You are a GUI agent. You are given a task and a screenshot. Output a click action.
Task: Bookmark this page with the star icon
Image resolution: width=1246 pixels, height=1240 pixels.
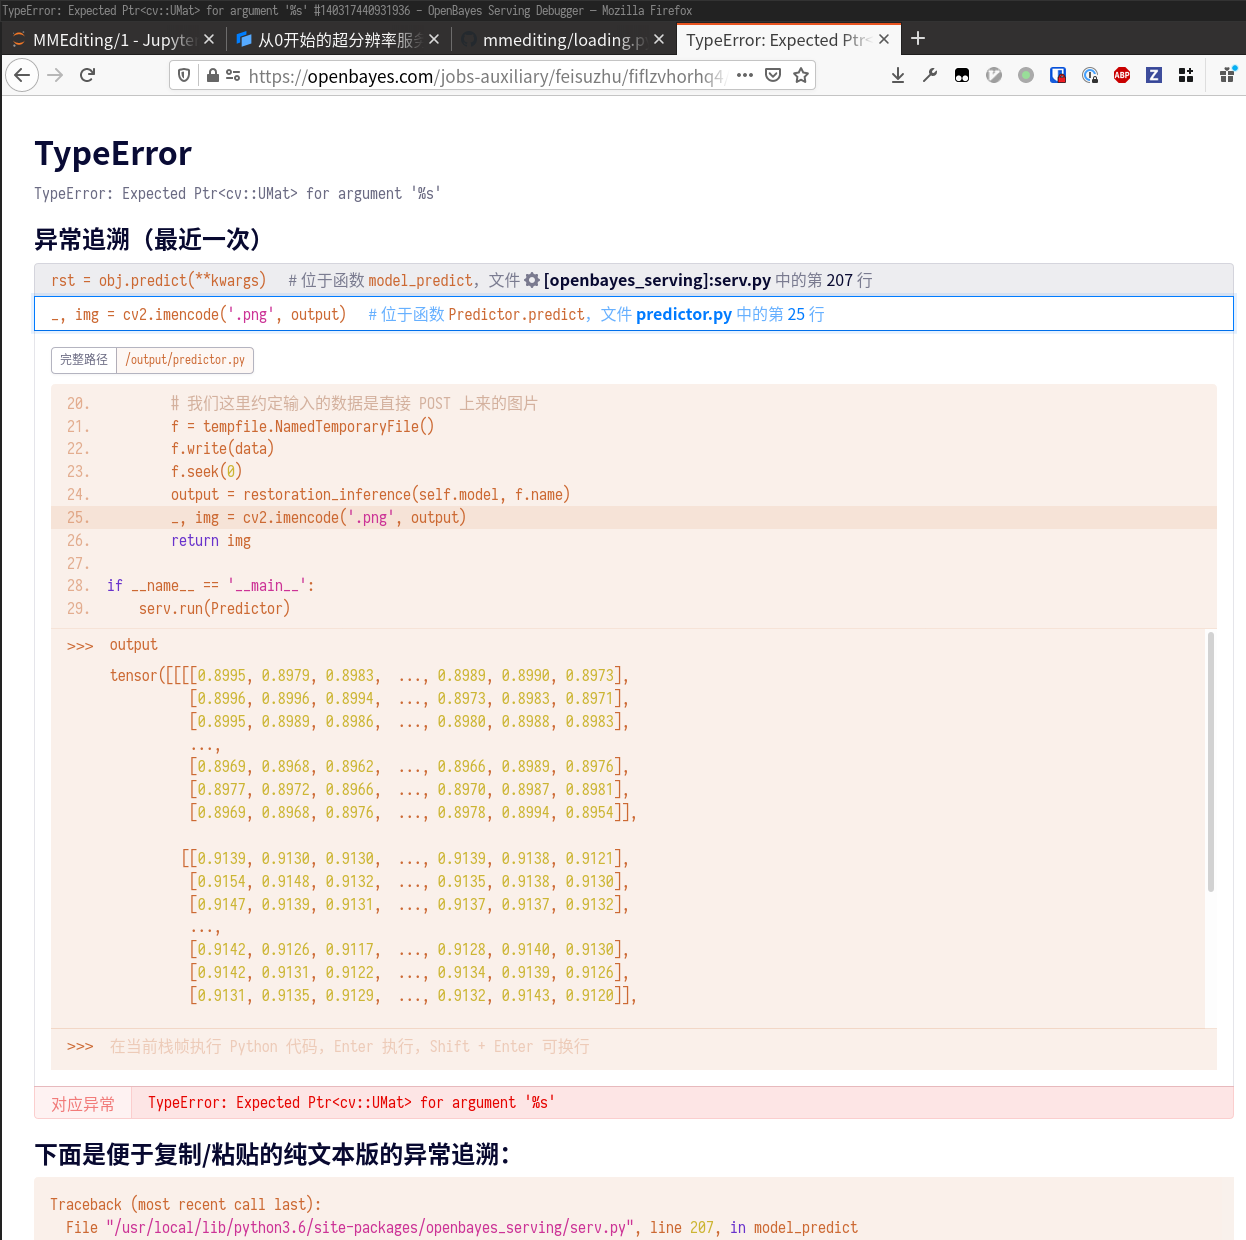click(801, 75)
